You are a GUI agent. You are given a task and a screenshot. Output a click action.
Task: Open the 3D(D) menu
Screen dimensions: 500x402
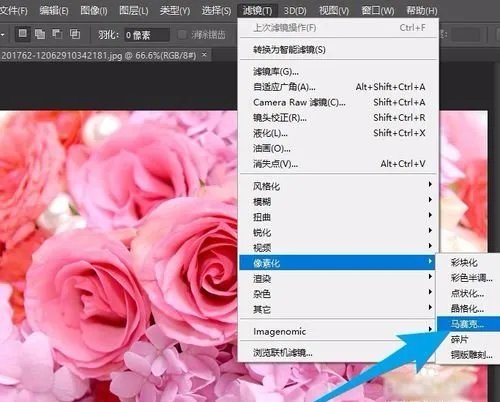[x=295, y=11]
